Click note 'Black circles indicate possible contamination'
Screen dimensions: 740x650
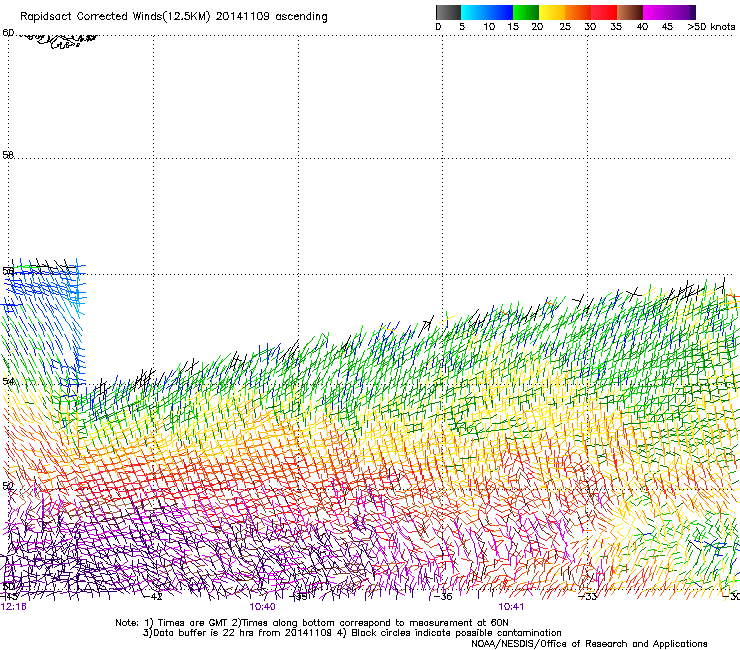point(456,633)
